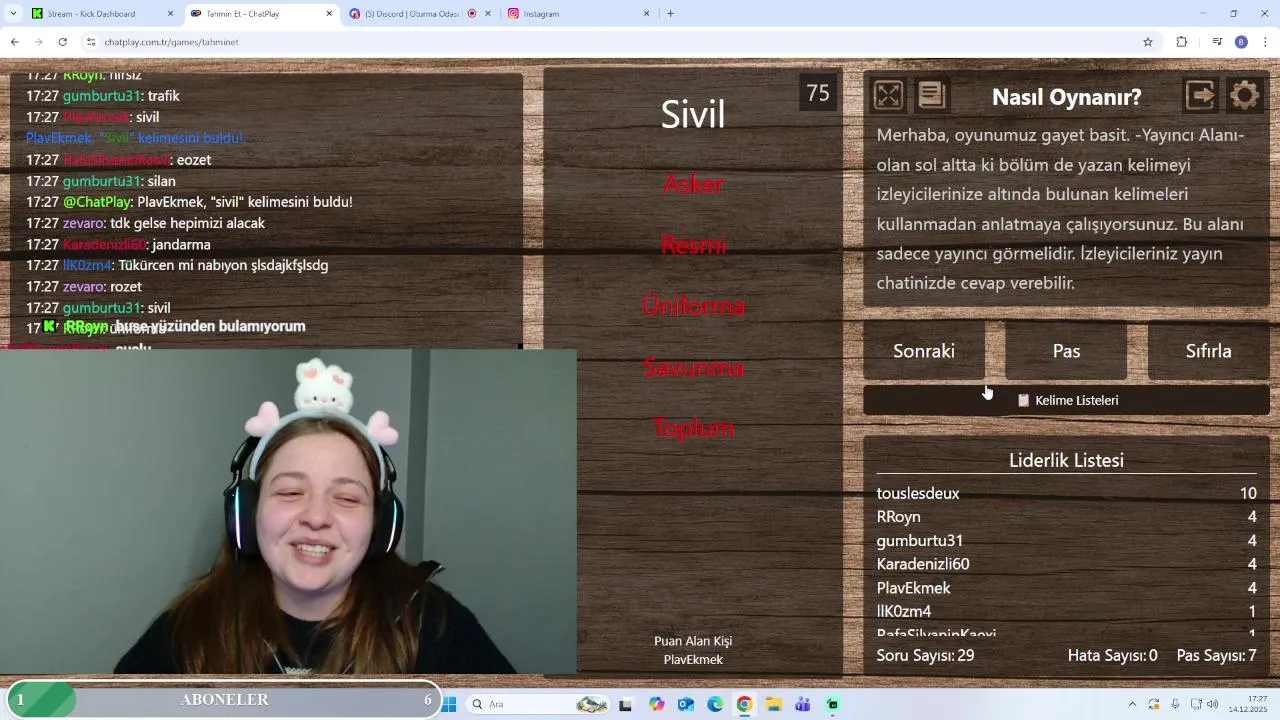Click gumburtu31 in the leaderboard
Viewport: 1280px width, 720px height.
coord(920,541)
